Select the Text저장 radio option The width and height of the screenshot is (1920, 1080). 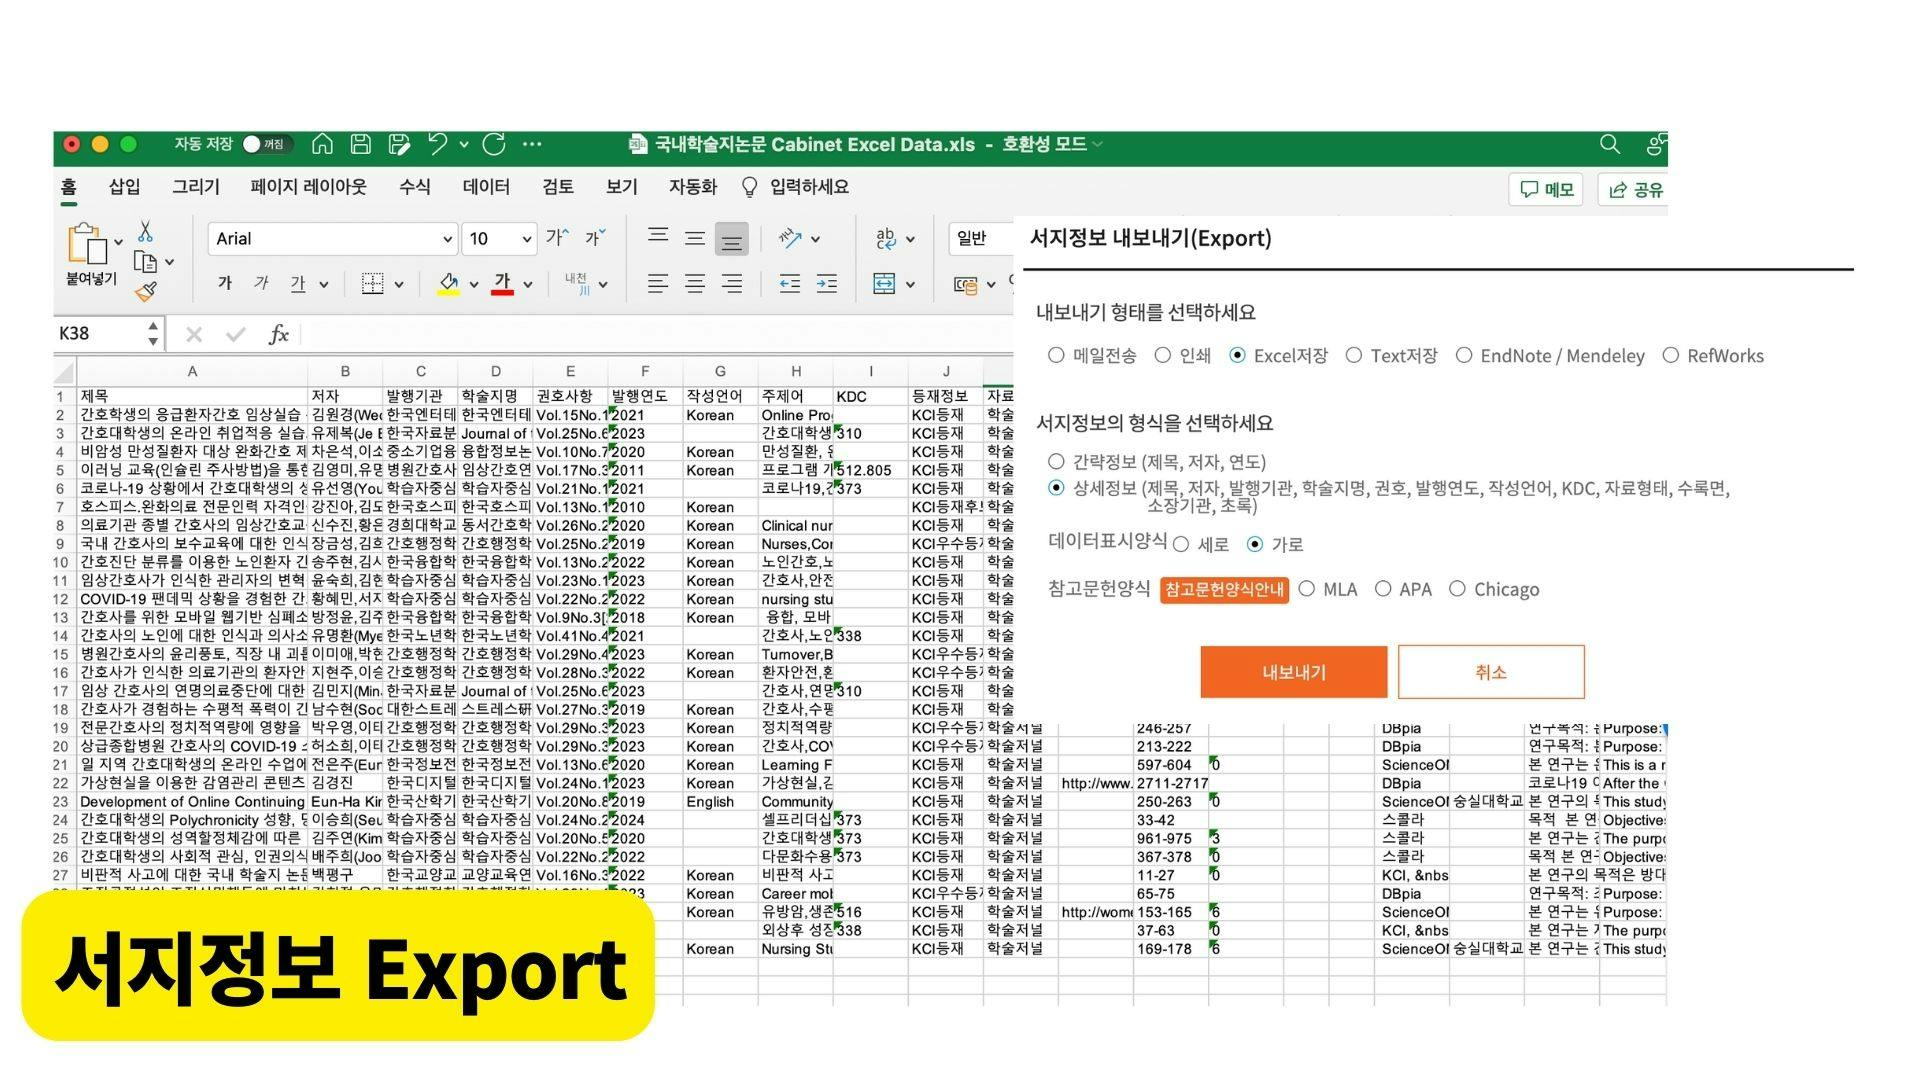[x=1354, y=356]
